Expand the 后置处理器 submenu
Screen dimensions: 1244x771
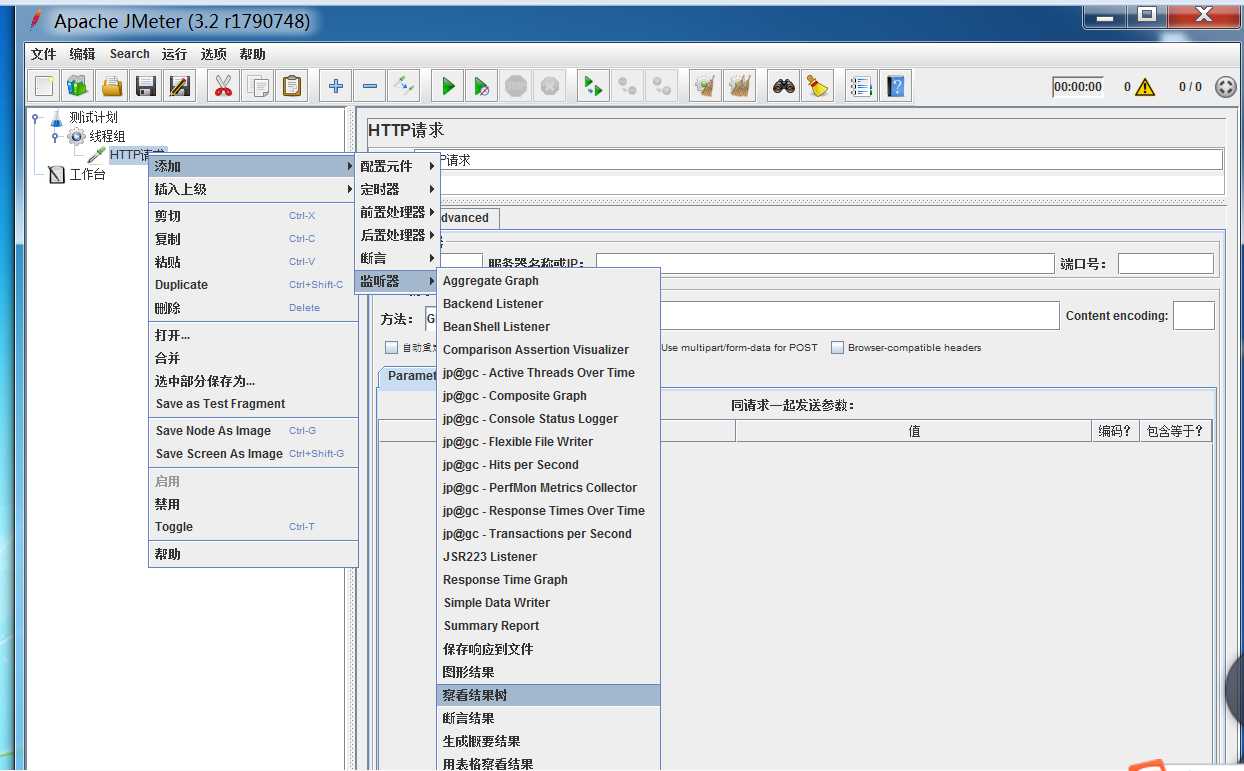click(x=397, y=235)
